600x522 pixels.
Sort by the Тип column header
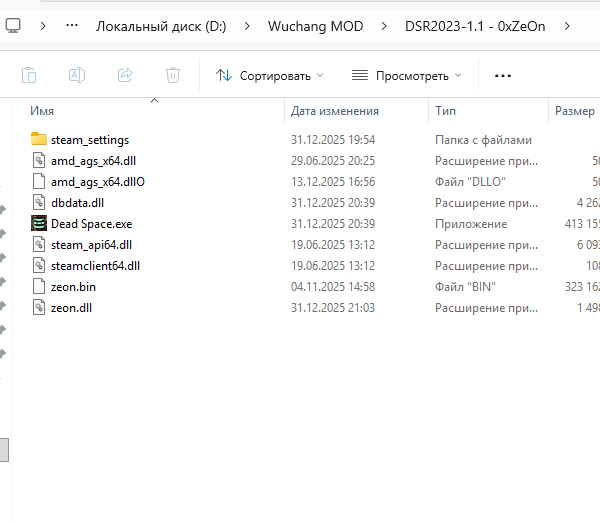click(x=446, y=111)
